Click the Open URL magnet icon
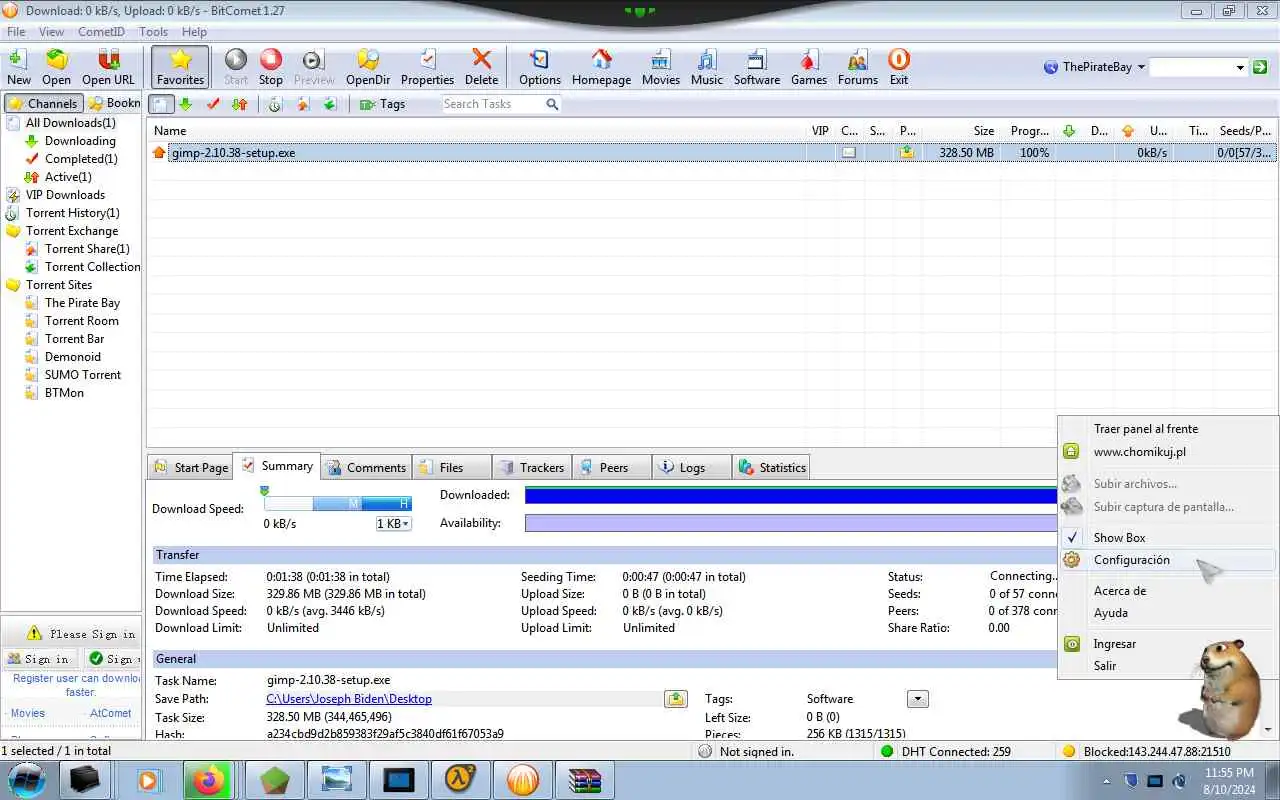Viewport: 1280px width, 800px height. 108,68
